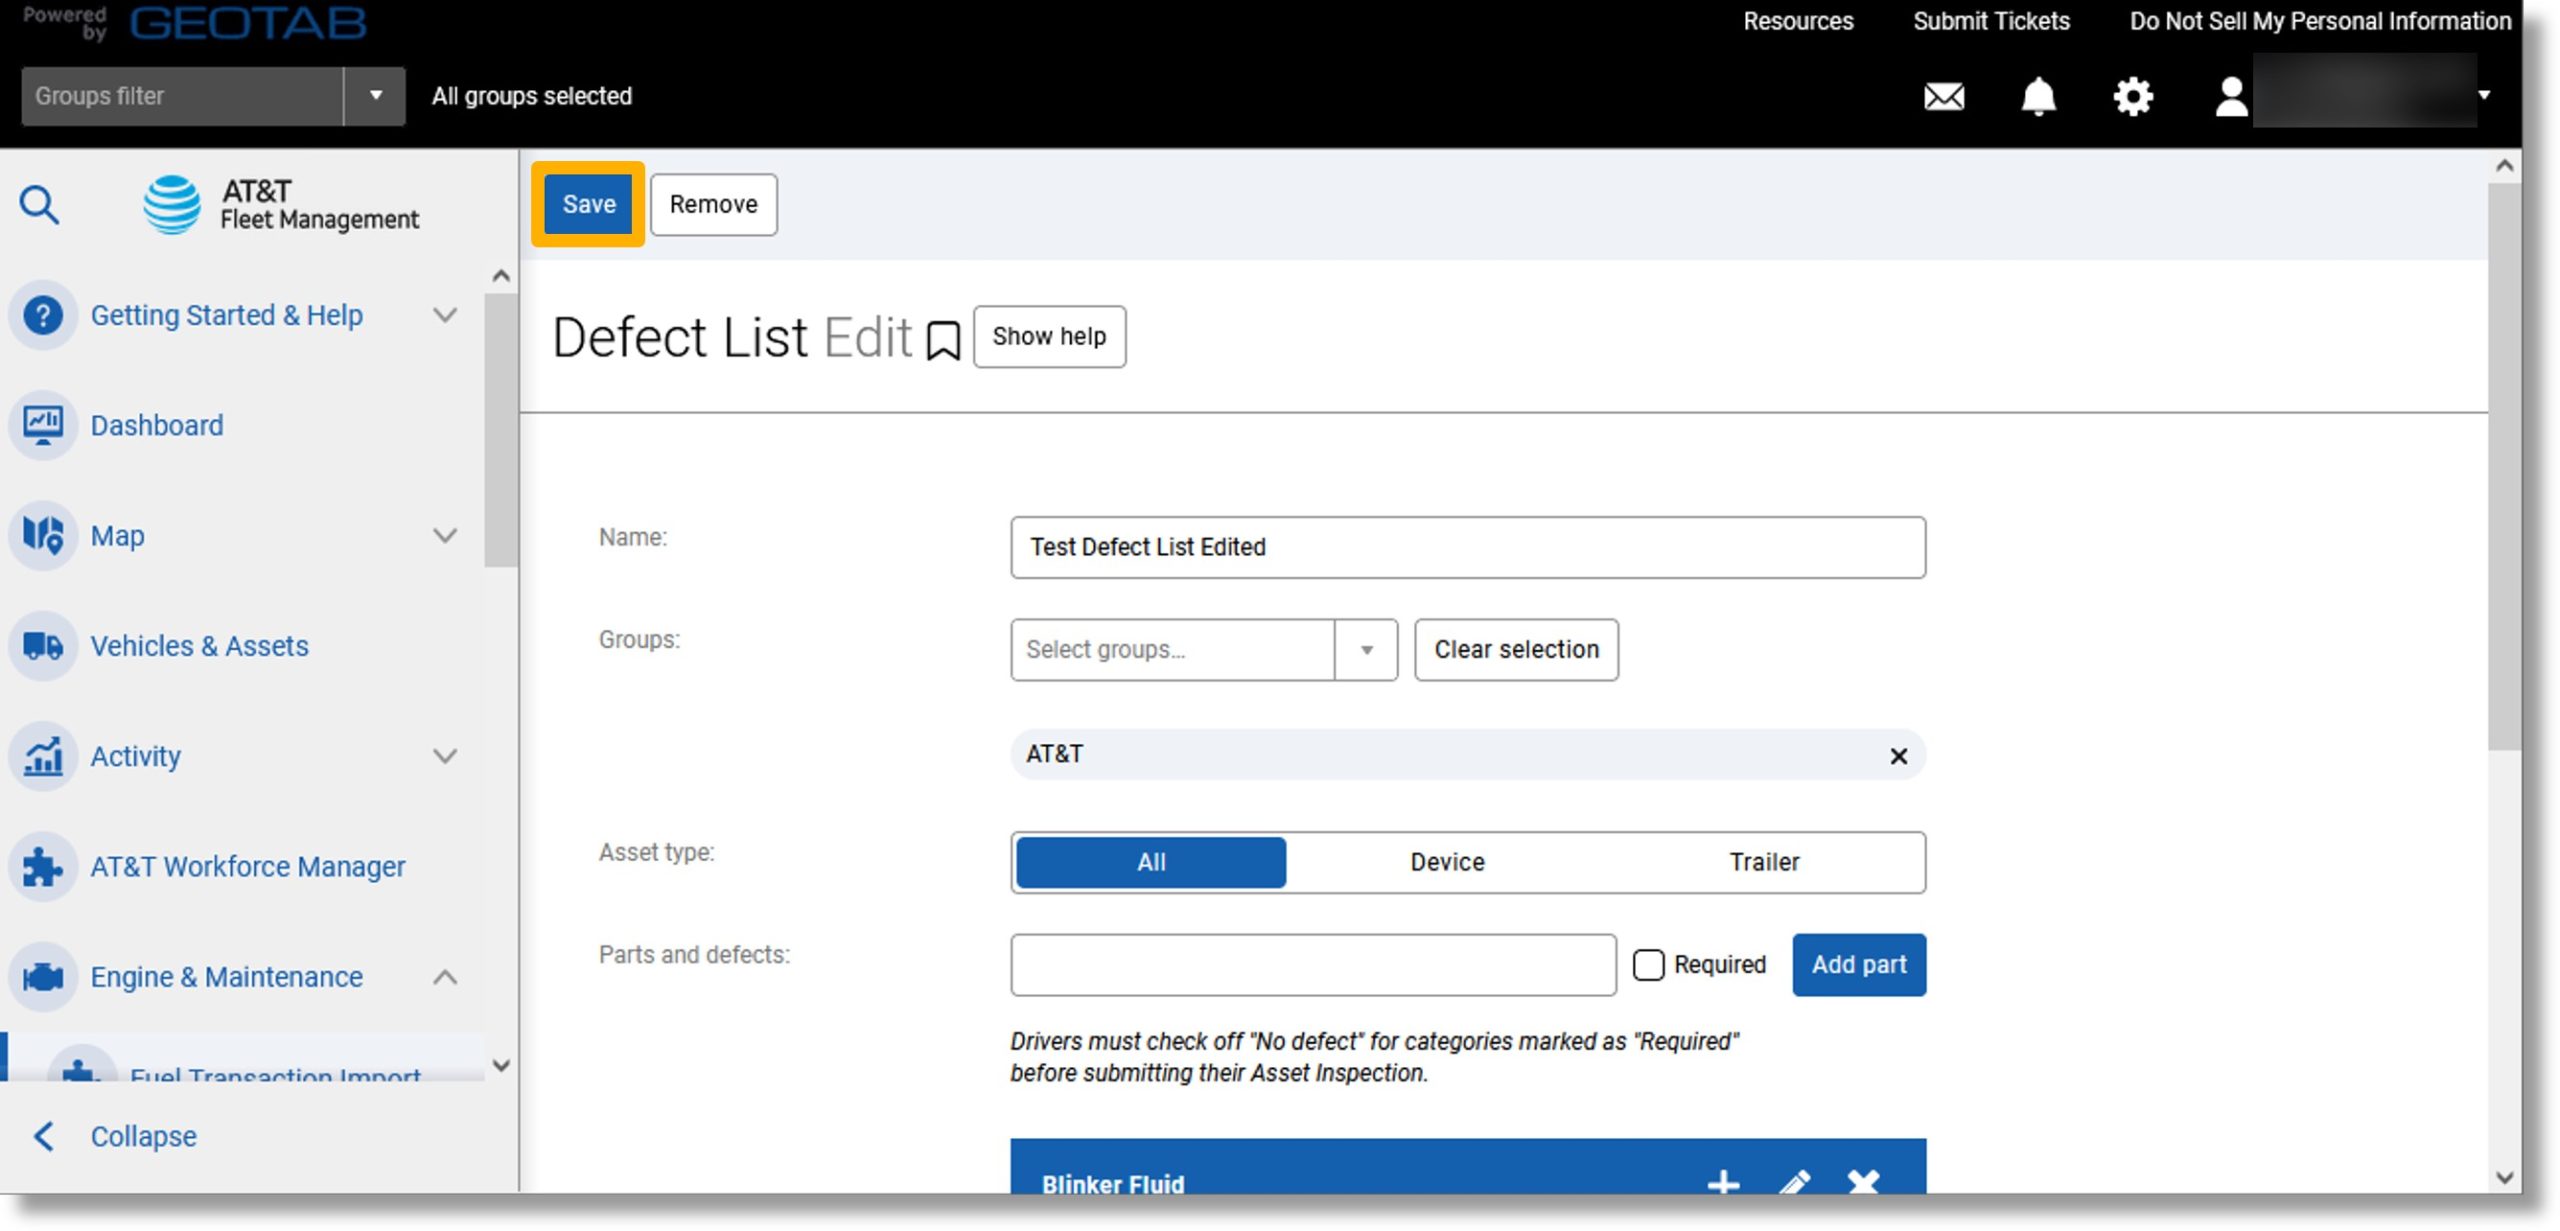This screenshot has width=2560, height=1231.
Task: Open settings gear icon
Action: (2132, 96)
